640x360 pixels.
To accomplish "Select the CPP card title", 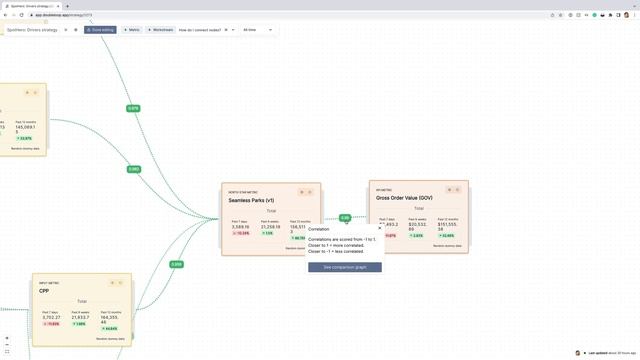I will (x=44, y=291).
